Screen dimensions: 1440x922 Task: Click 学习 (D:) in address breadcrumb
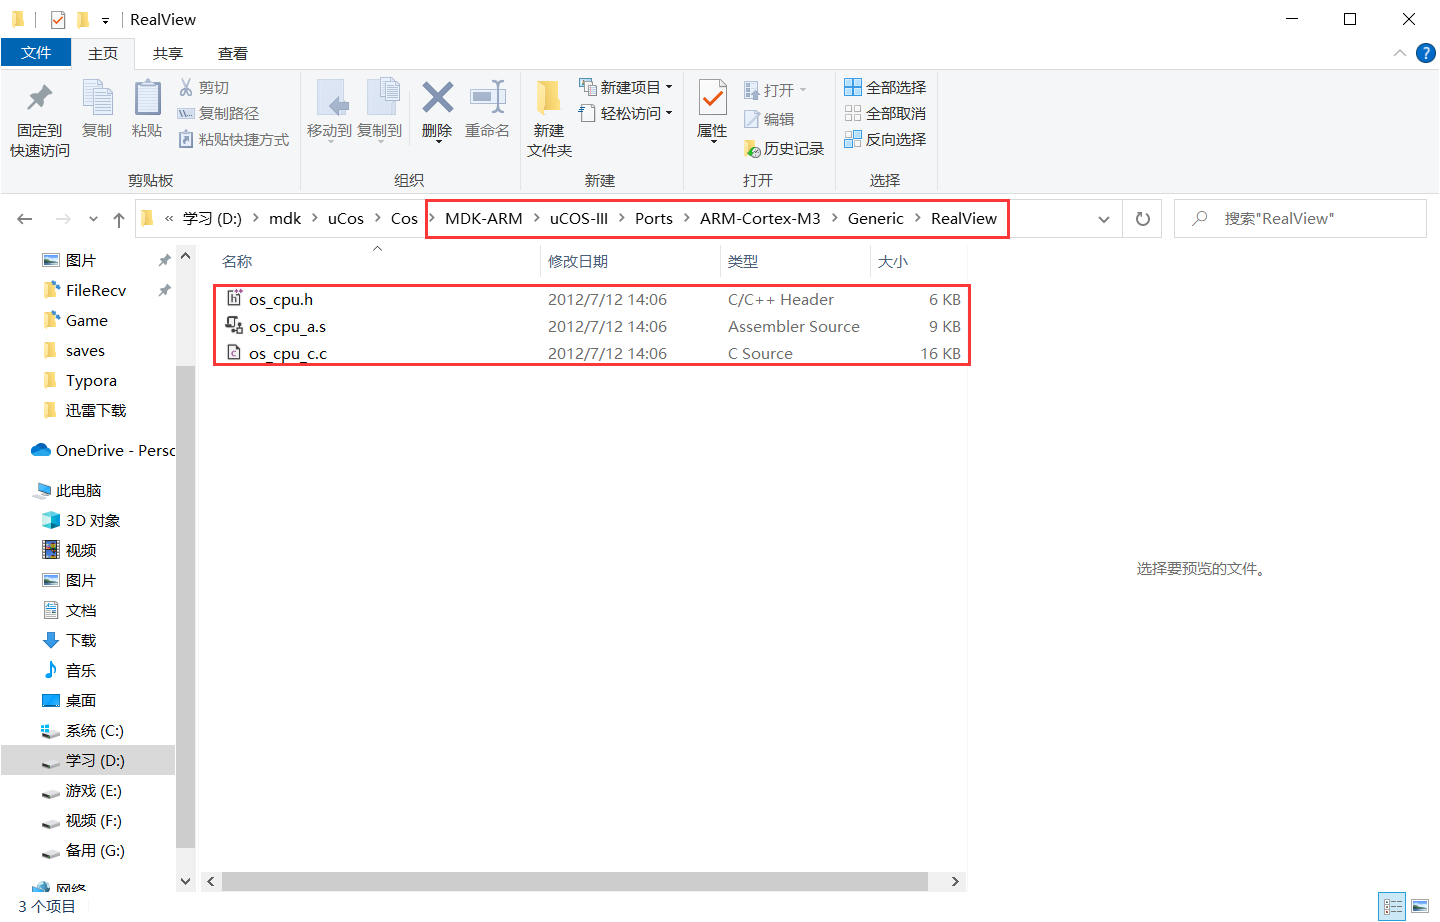click(212, 218)
